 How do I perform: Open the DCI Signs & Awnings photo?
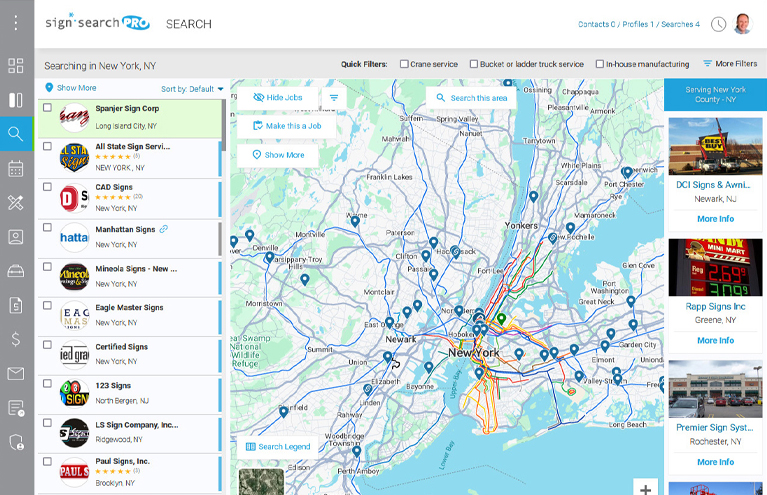(715, 146)
